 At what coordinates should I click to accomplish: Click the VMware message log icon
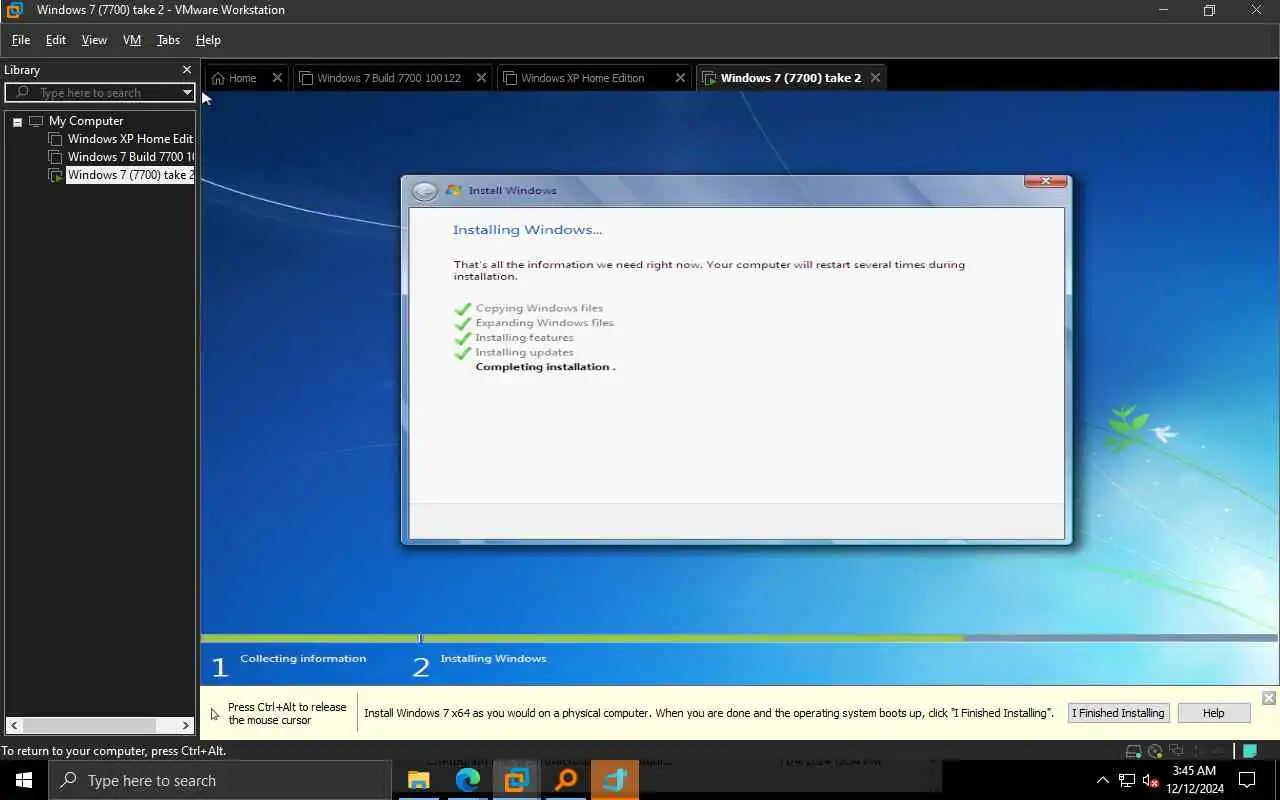click(x=1250, y=752)
